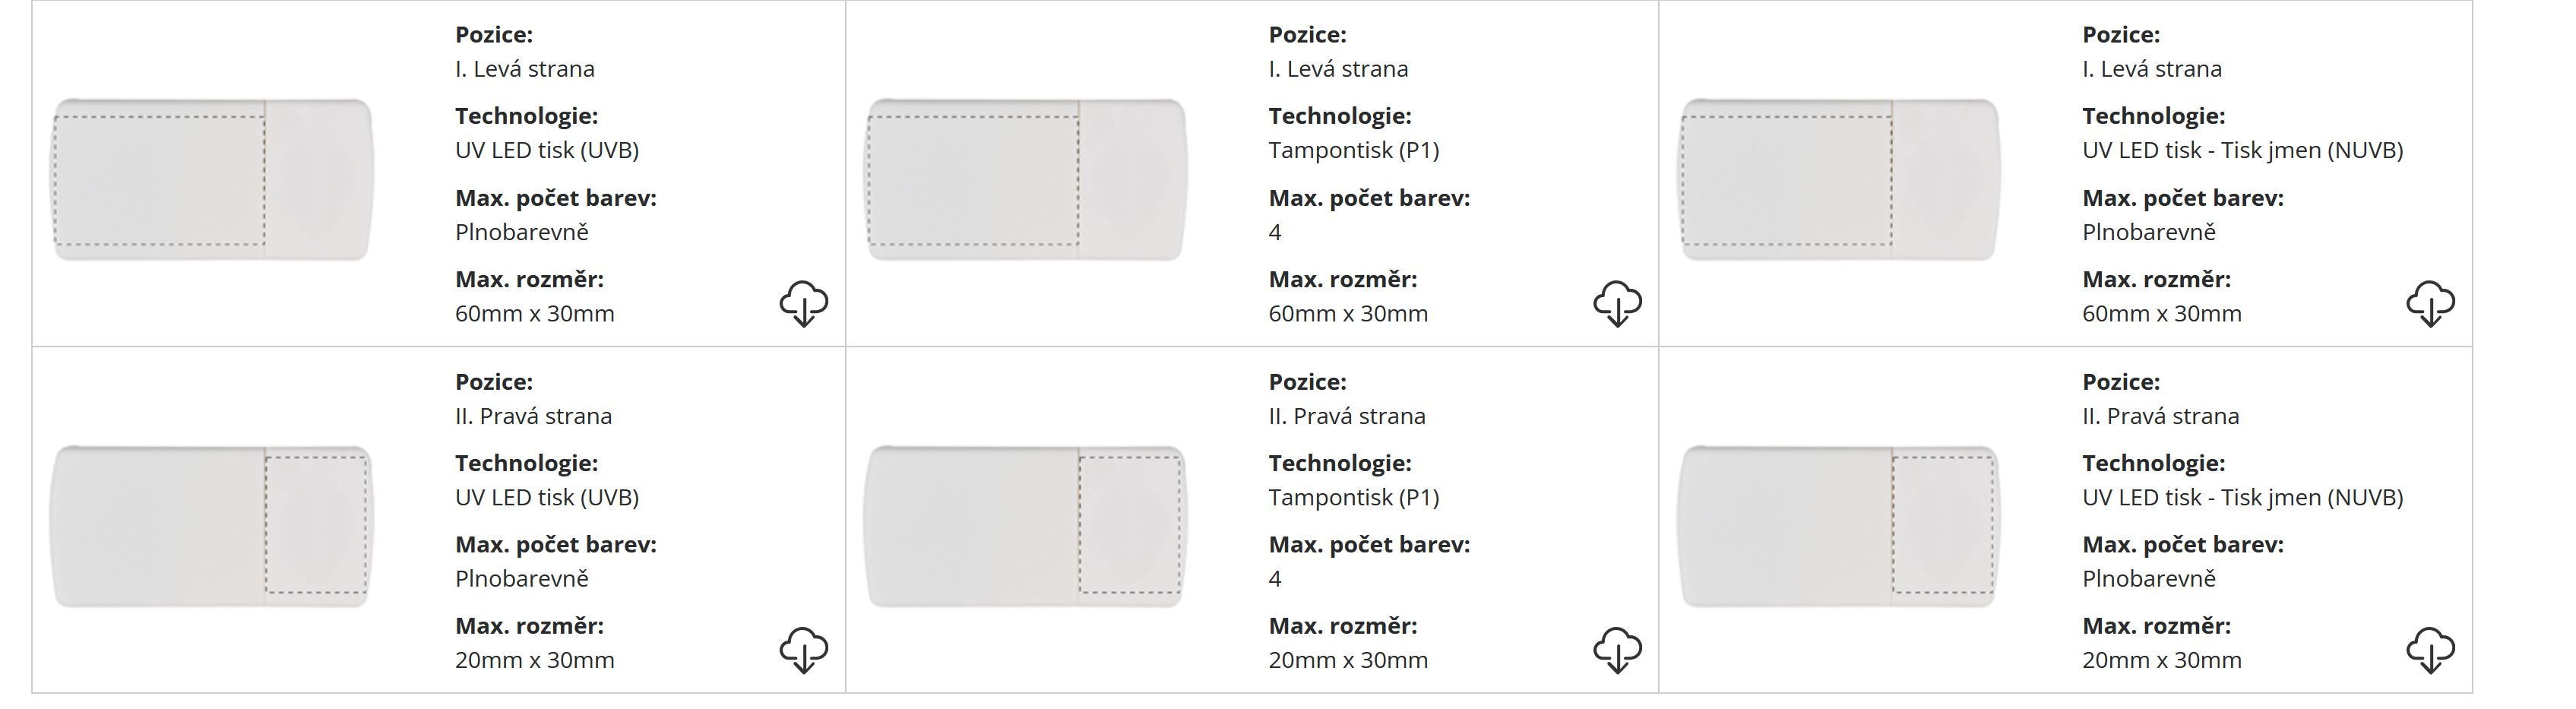Open right-side preview image for Tisk jmen (NUVB)

[x=1840, y=527]
